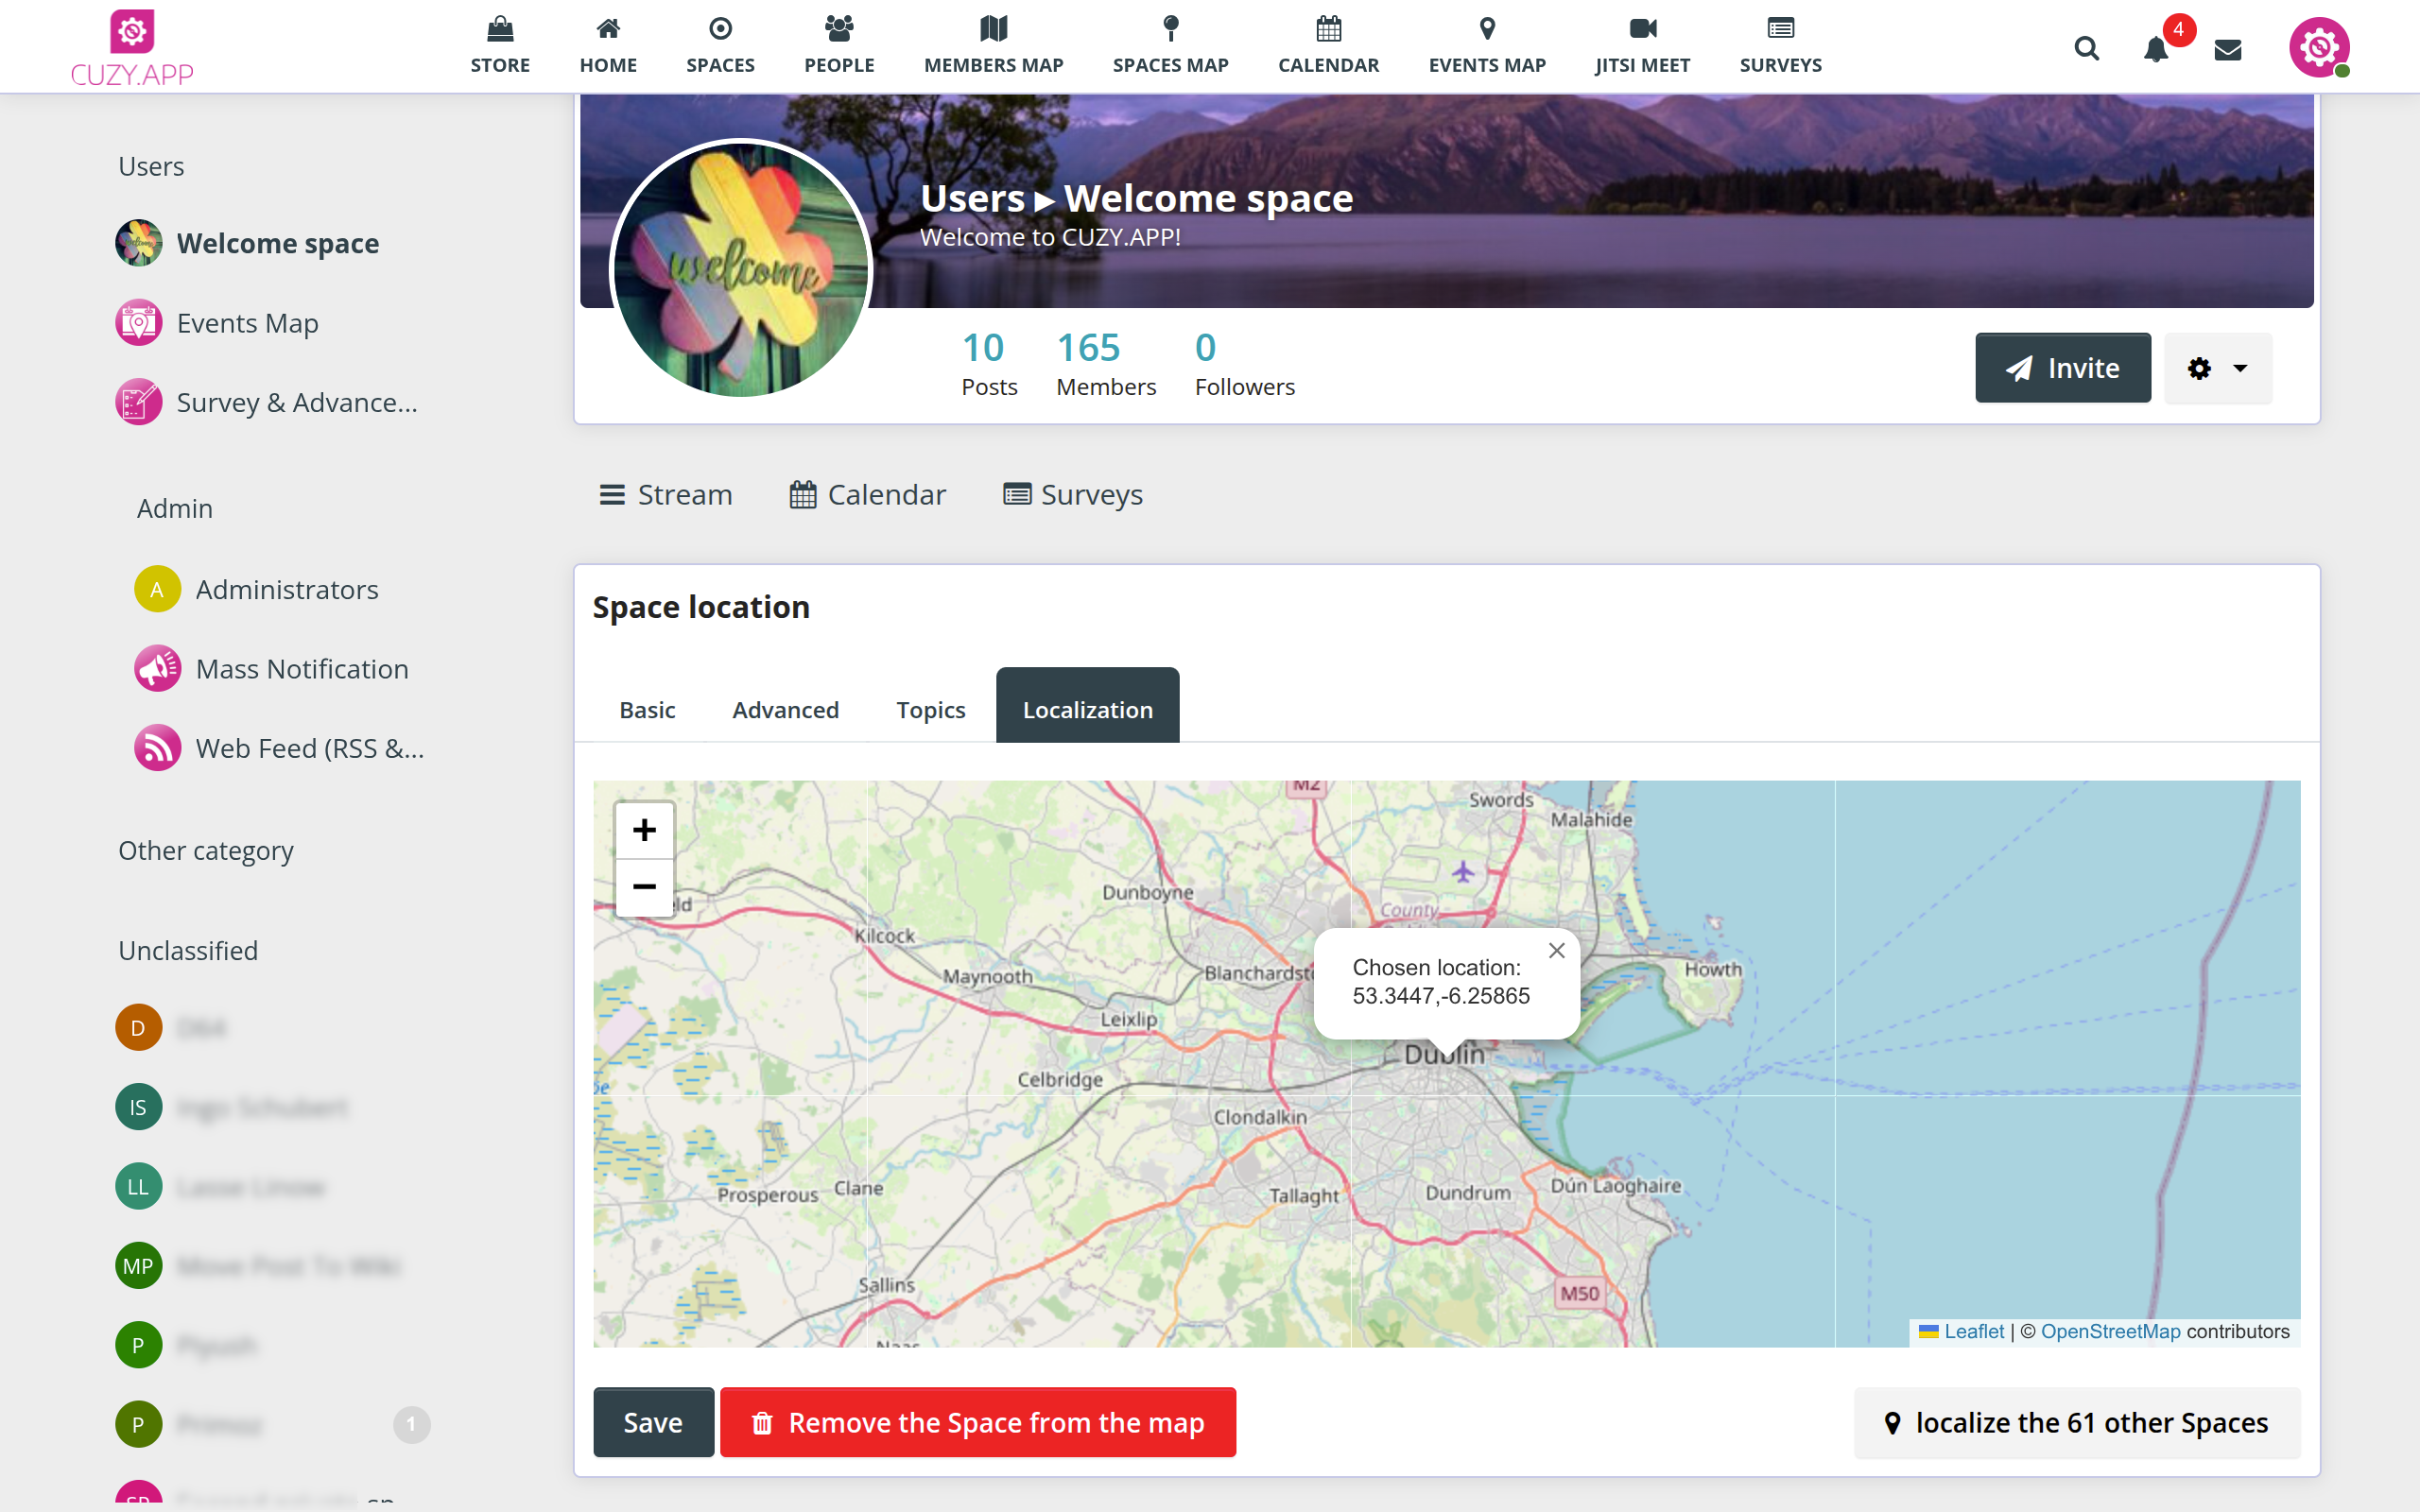Screen dimensions: 2420x1512
Task: Open the user account avatar menu
Action: 2318,48
